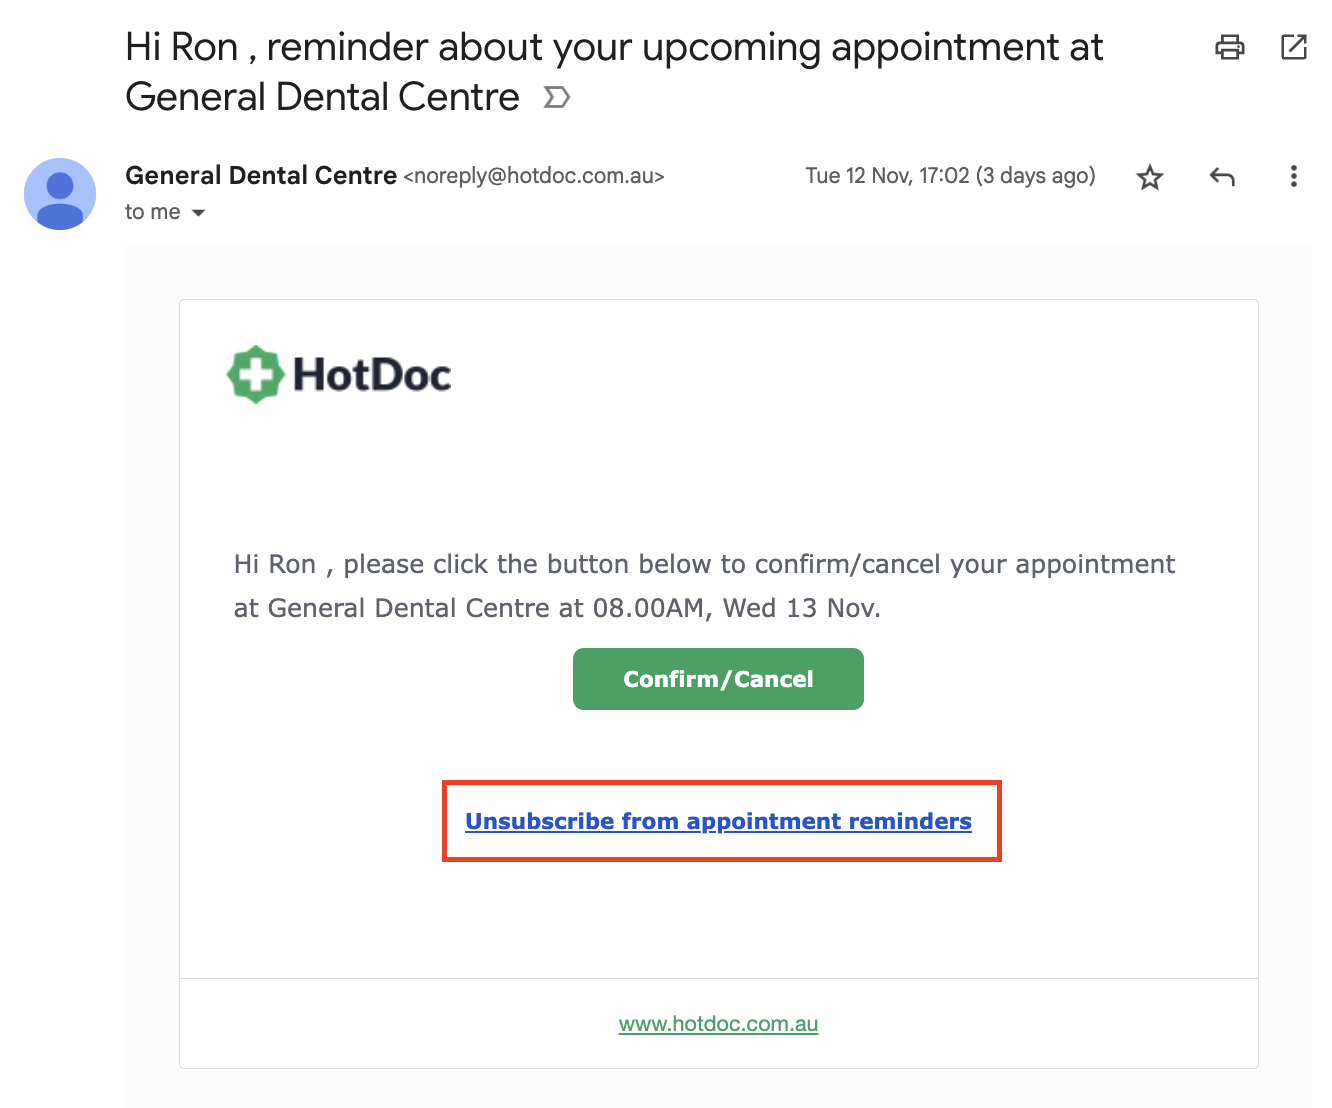Click the green Confirm/Cancel button
Viewport: 1332px width, 1108px height.
tap(718, 679)
